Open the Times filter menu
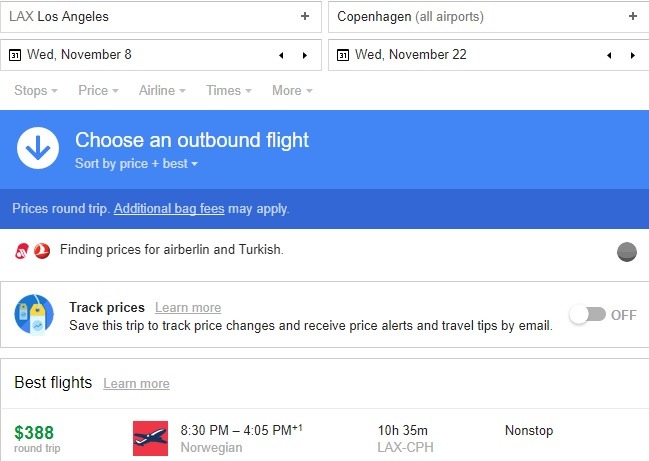Screen dimensions: 649x461 pos(229,90)
